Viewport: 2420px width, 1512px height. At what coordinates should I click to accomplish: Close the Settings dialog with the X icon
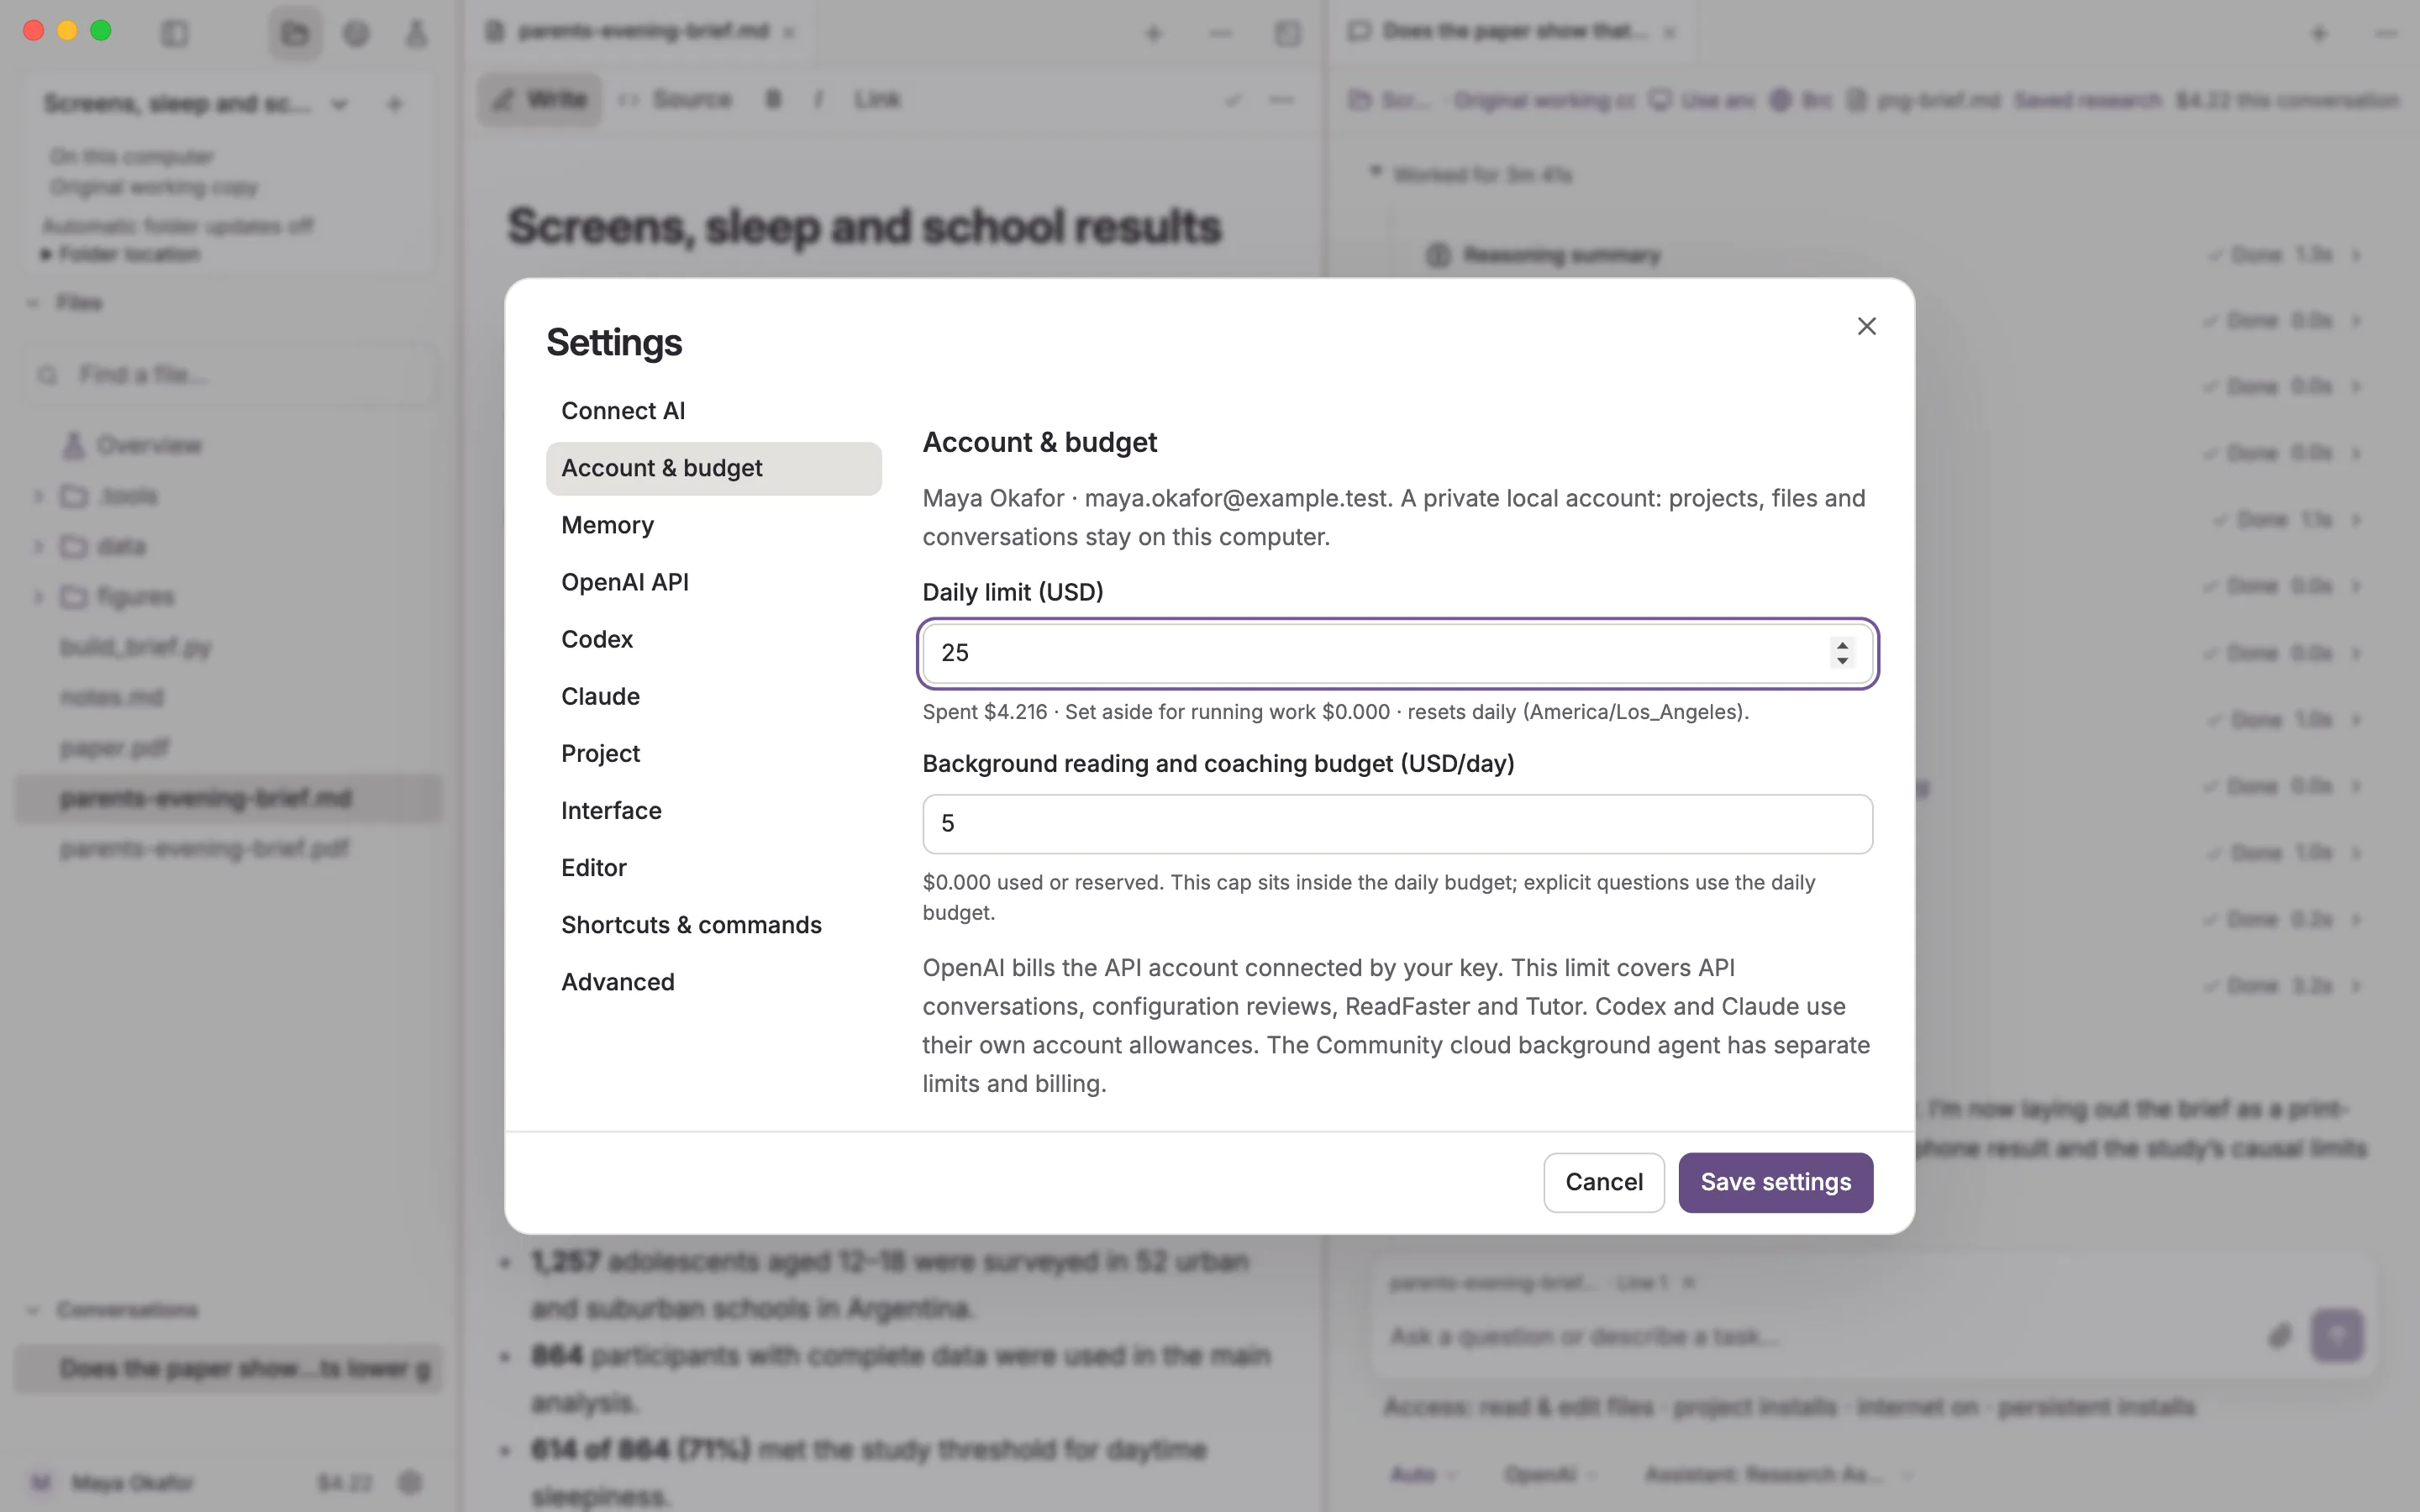click(1866, 326)
